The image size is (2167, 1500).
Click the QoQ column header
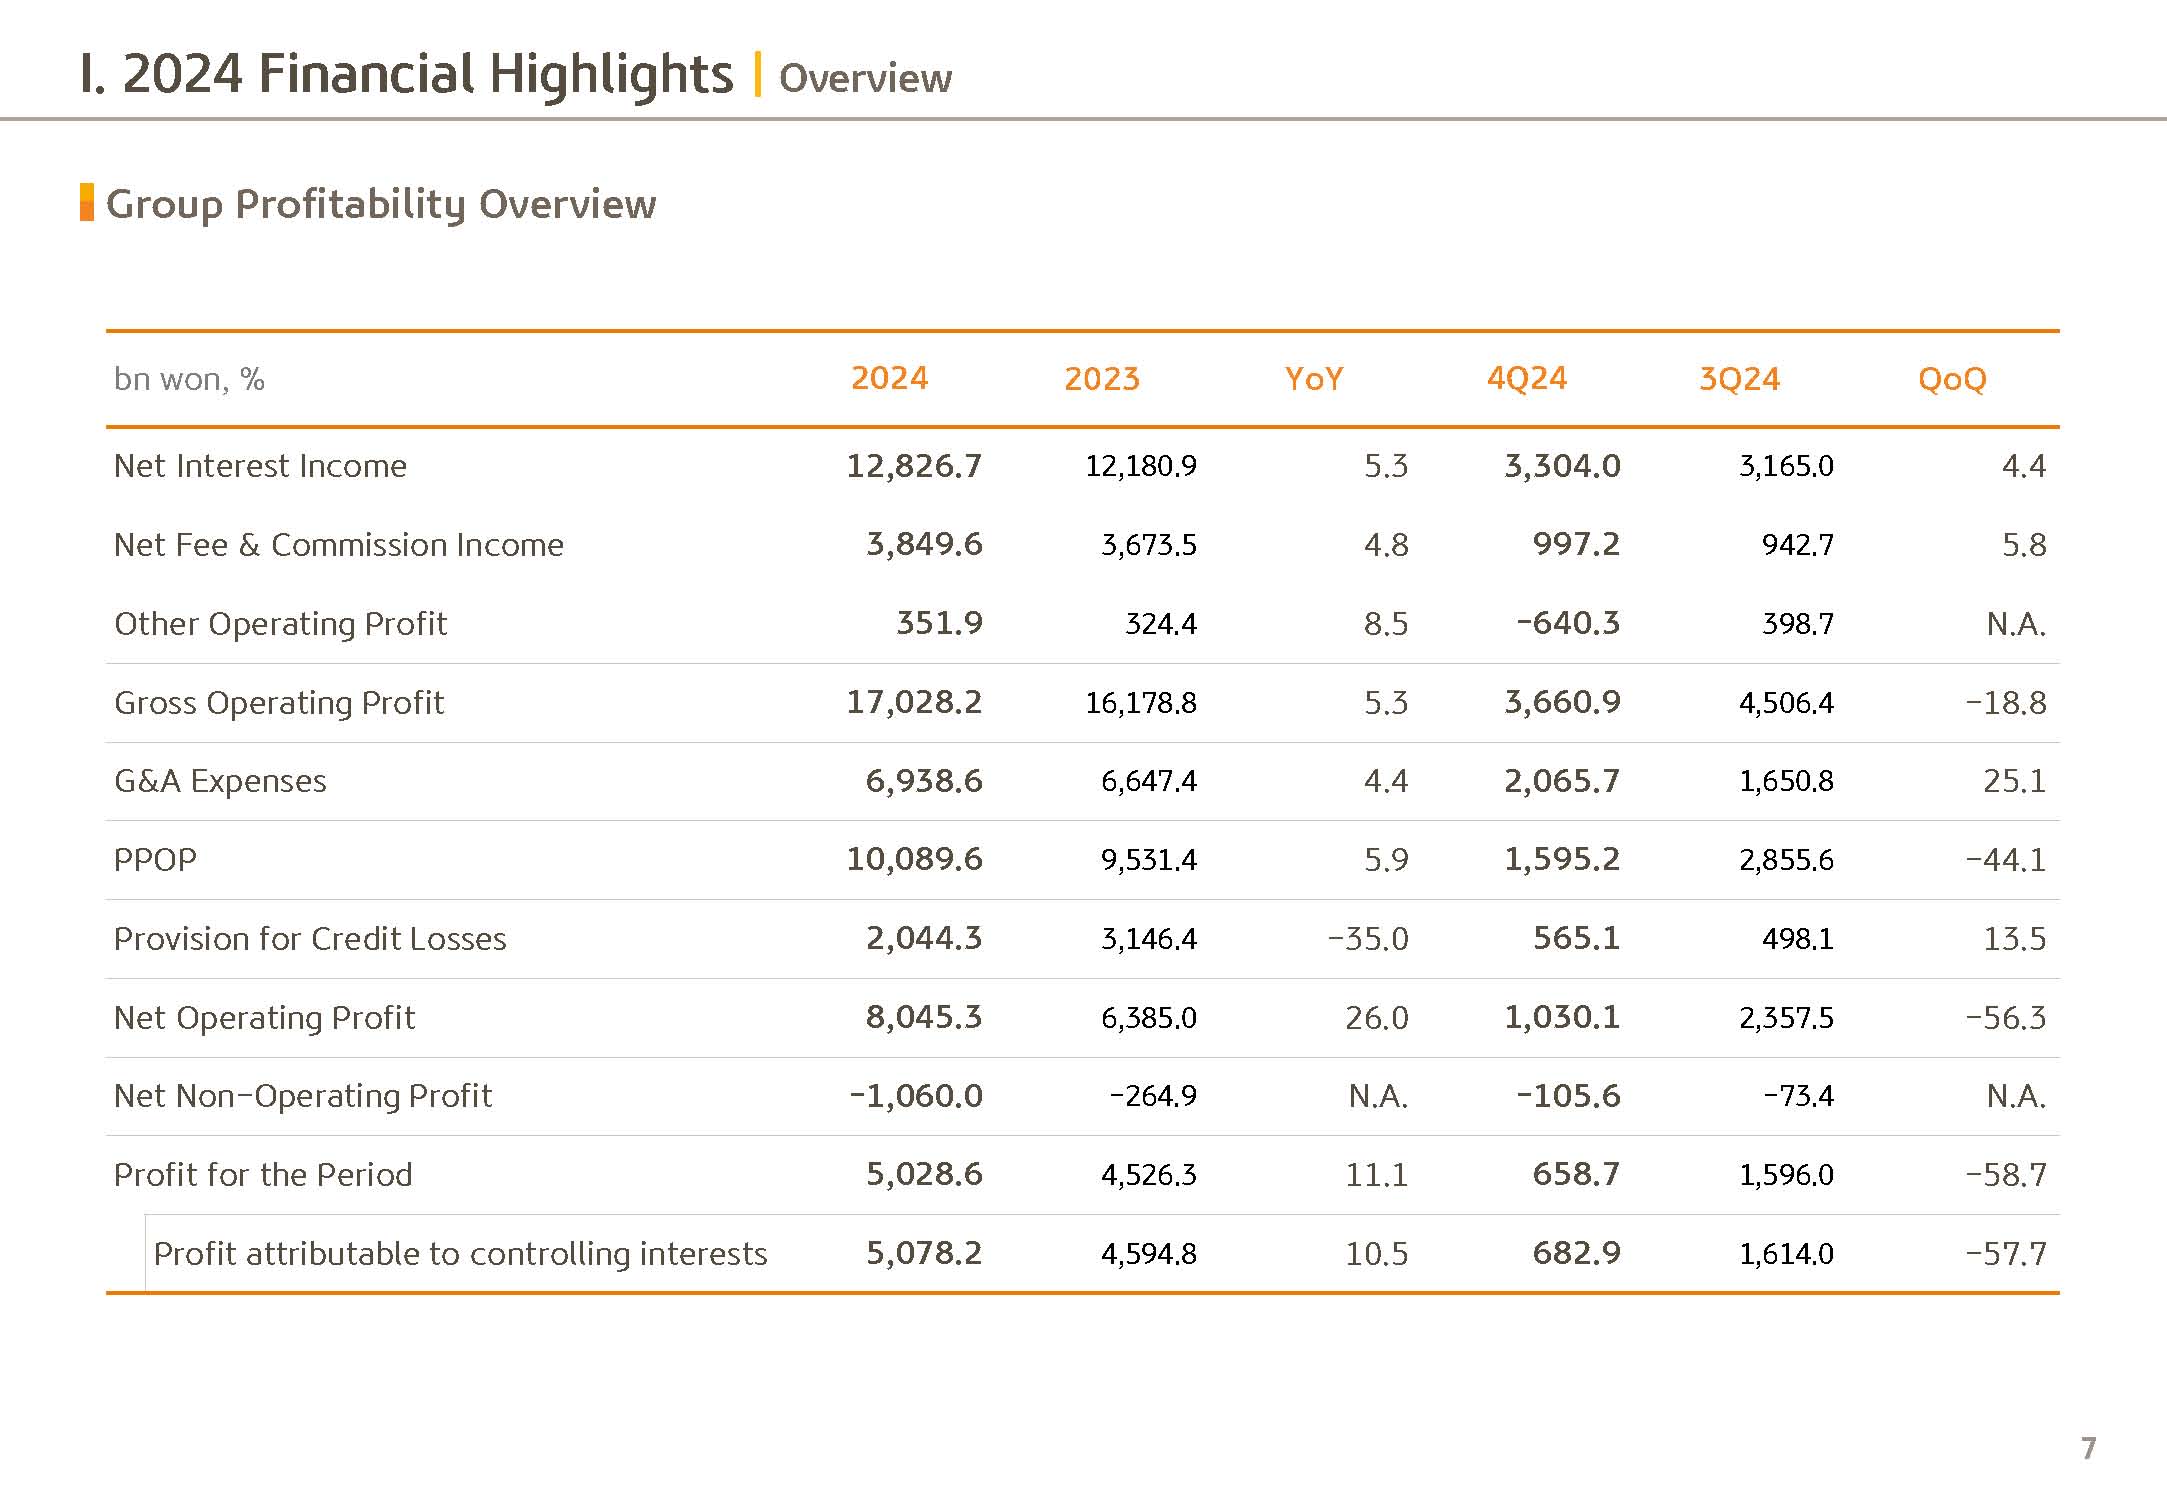click(x=1951, y=378)
